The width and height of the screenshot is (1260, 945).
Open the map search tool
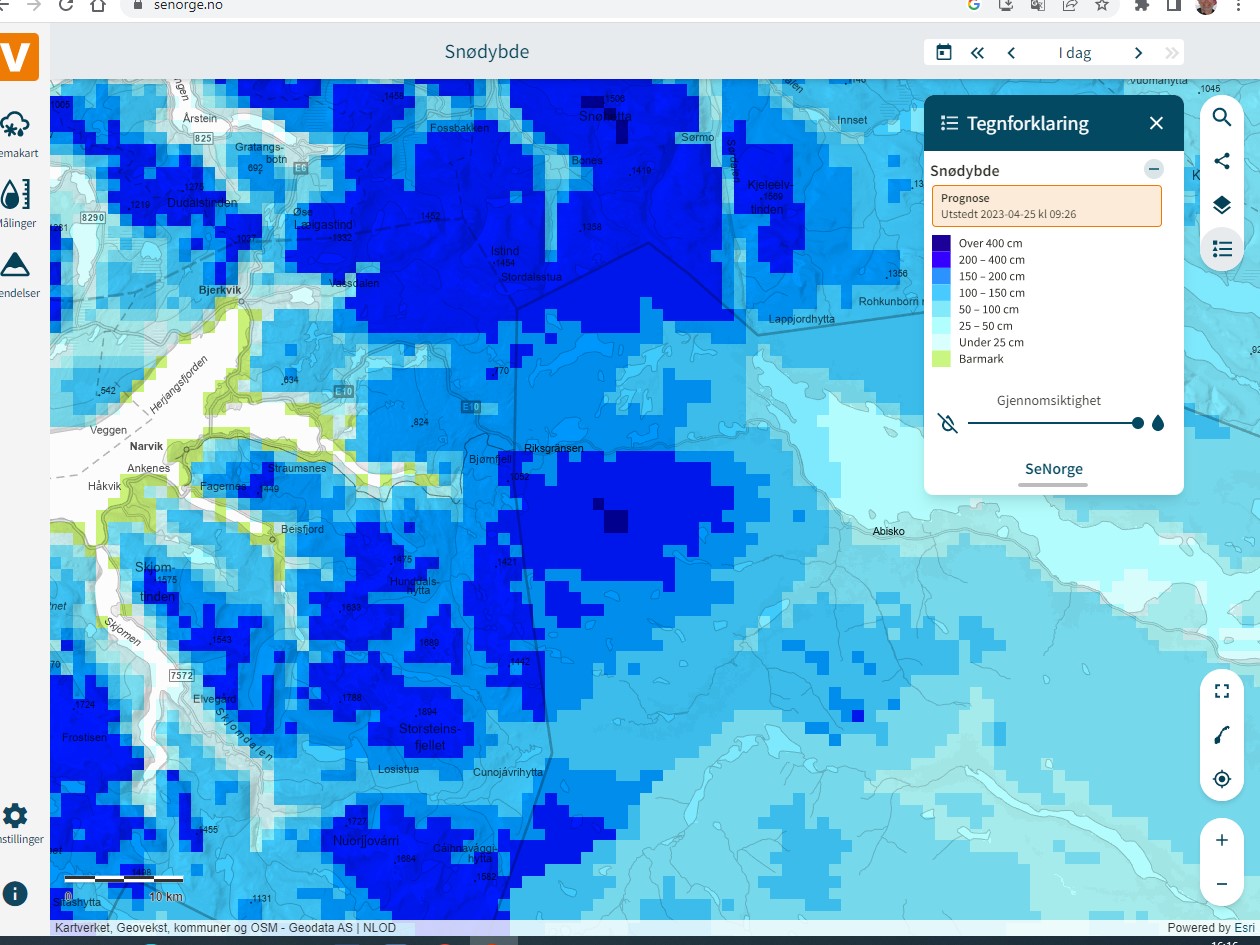1221,118
